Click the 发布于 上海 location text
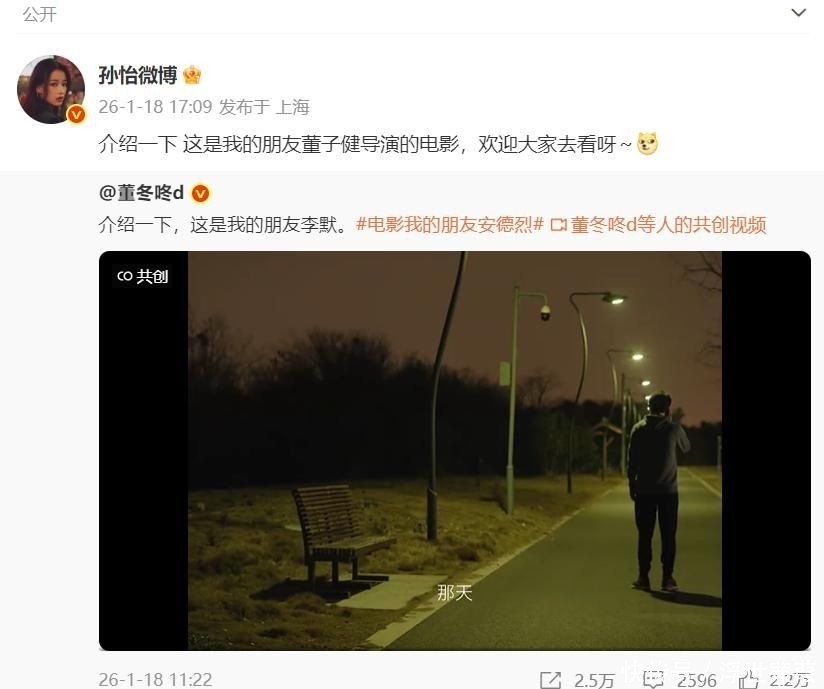The image size is (824, 689). (264, 107)
